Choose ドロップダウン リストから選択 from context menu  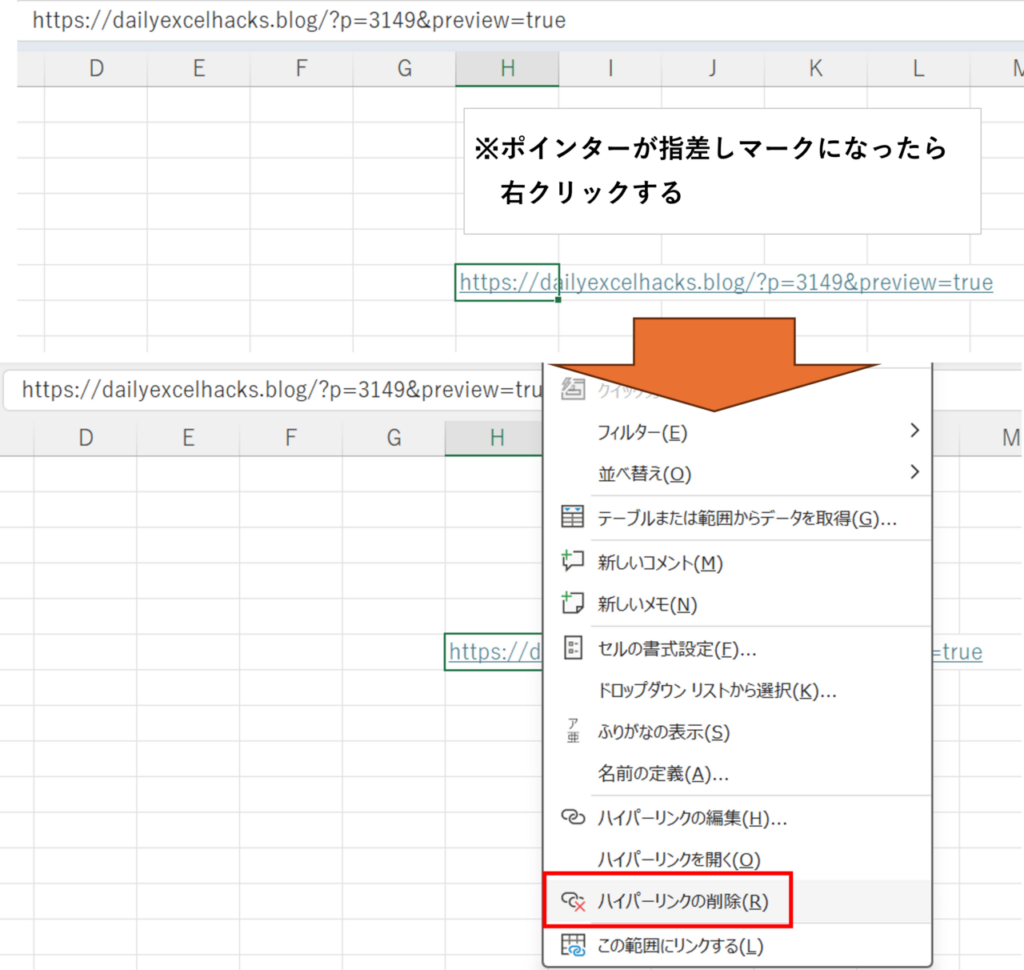716,691
